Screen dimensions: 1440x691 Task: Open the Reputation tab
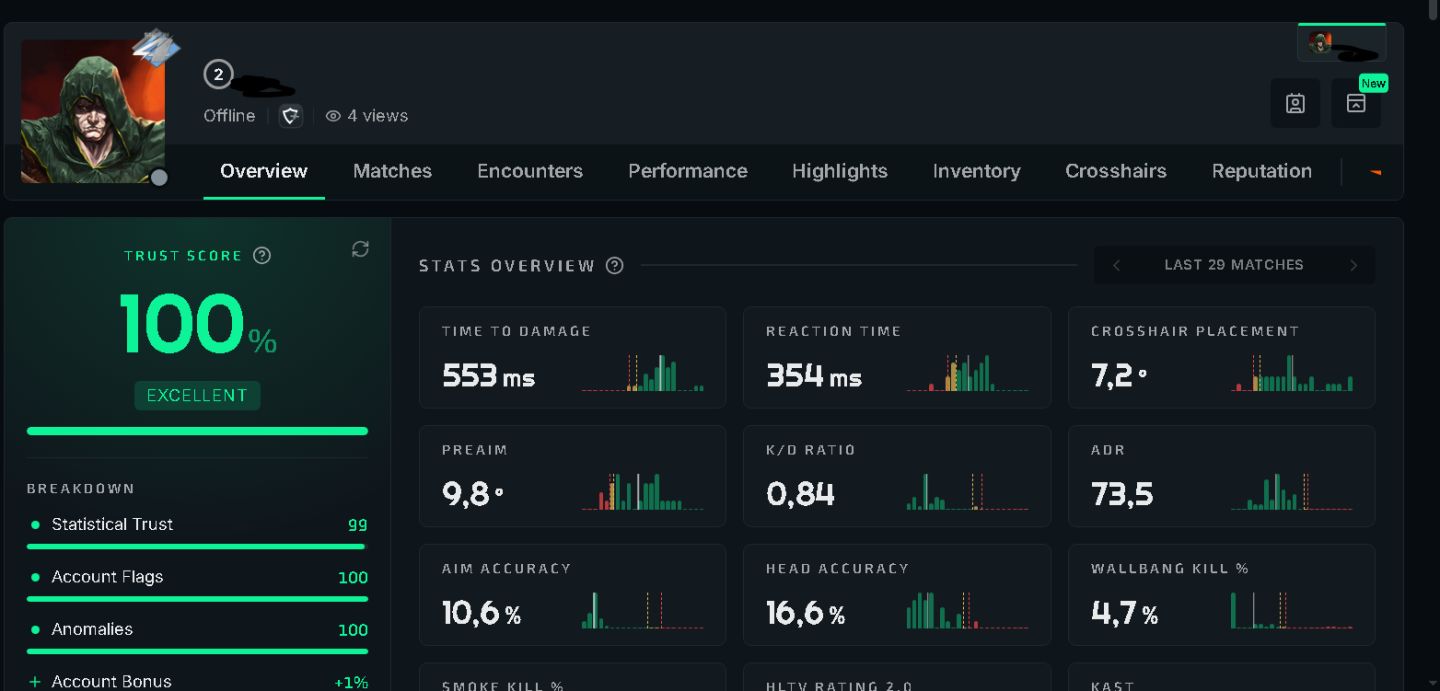pos(1262,171)
